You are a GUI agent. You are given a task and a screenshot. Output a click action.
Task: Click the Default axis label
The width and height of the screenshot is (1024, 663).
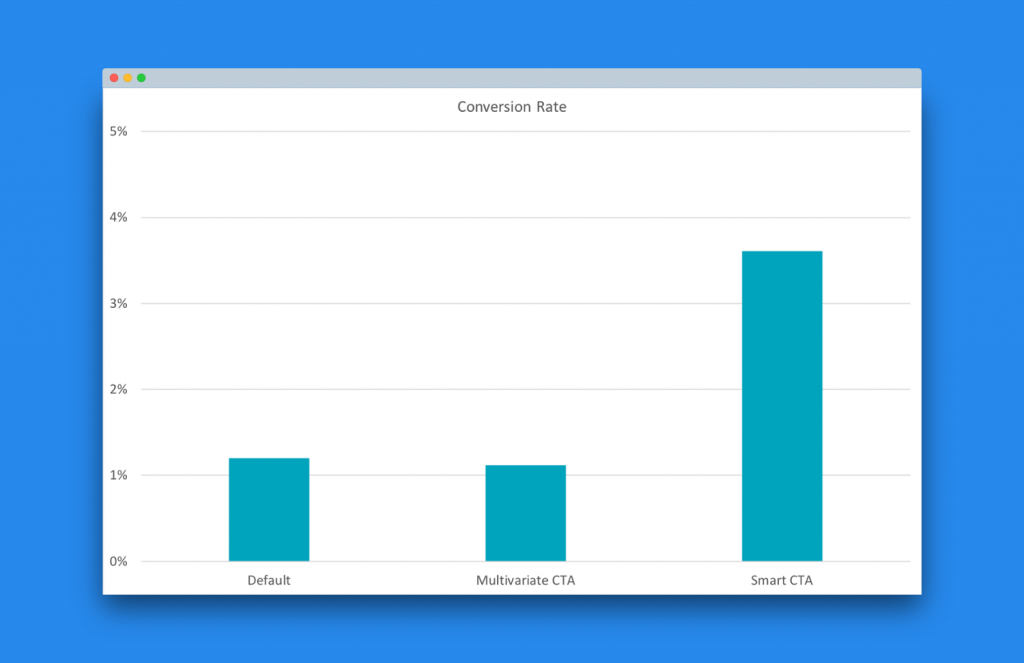pyautogui.click(x=268, y=580)
